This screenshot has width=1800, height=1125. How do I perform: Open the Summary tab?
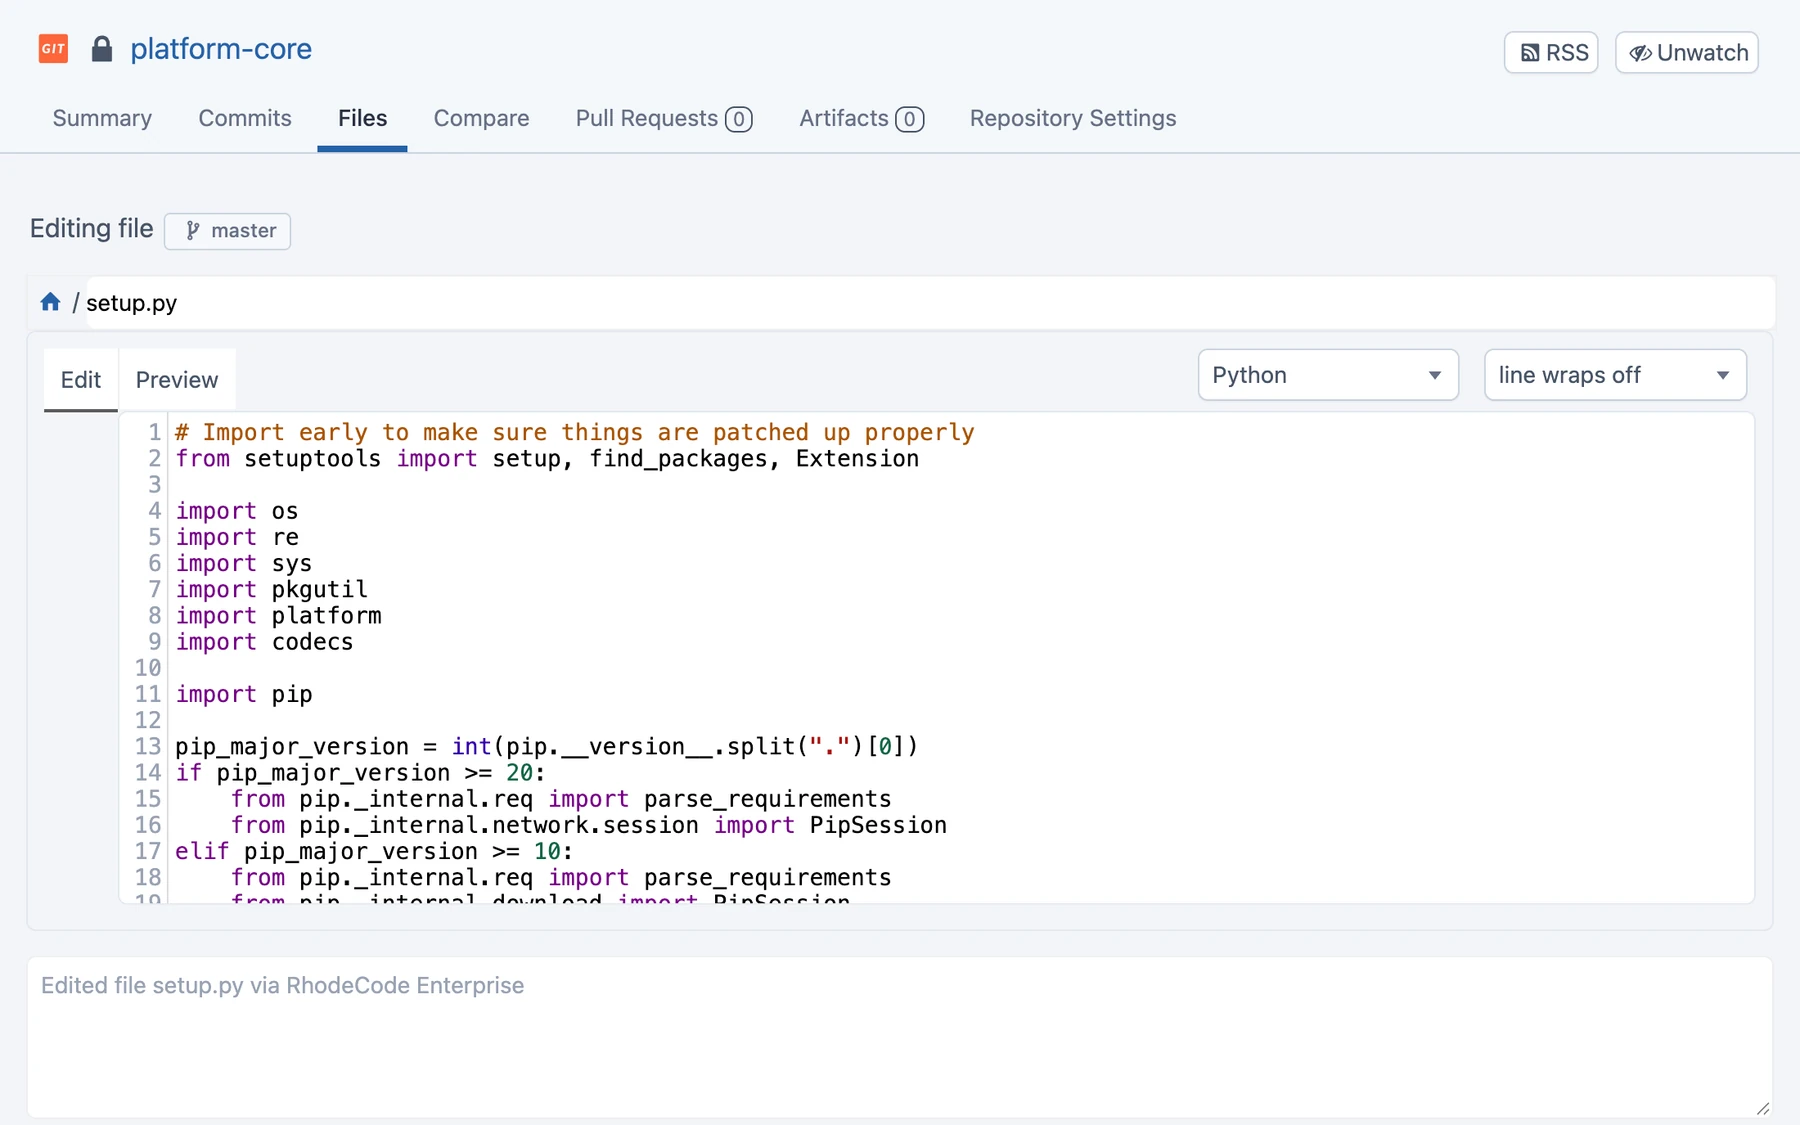point(102,118)
